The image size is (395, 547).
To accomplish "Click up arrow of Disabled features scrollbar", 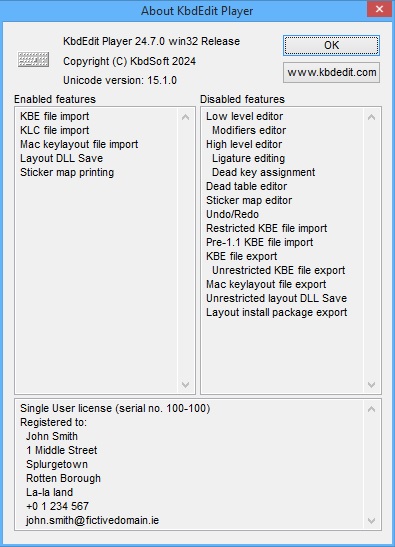I will (372, 117).
